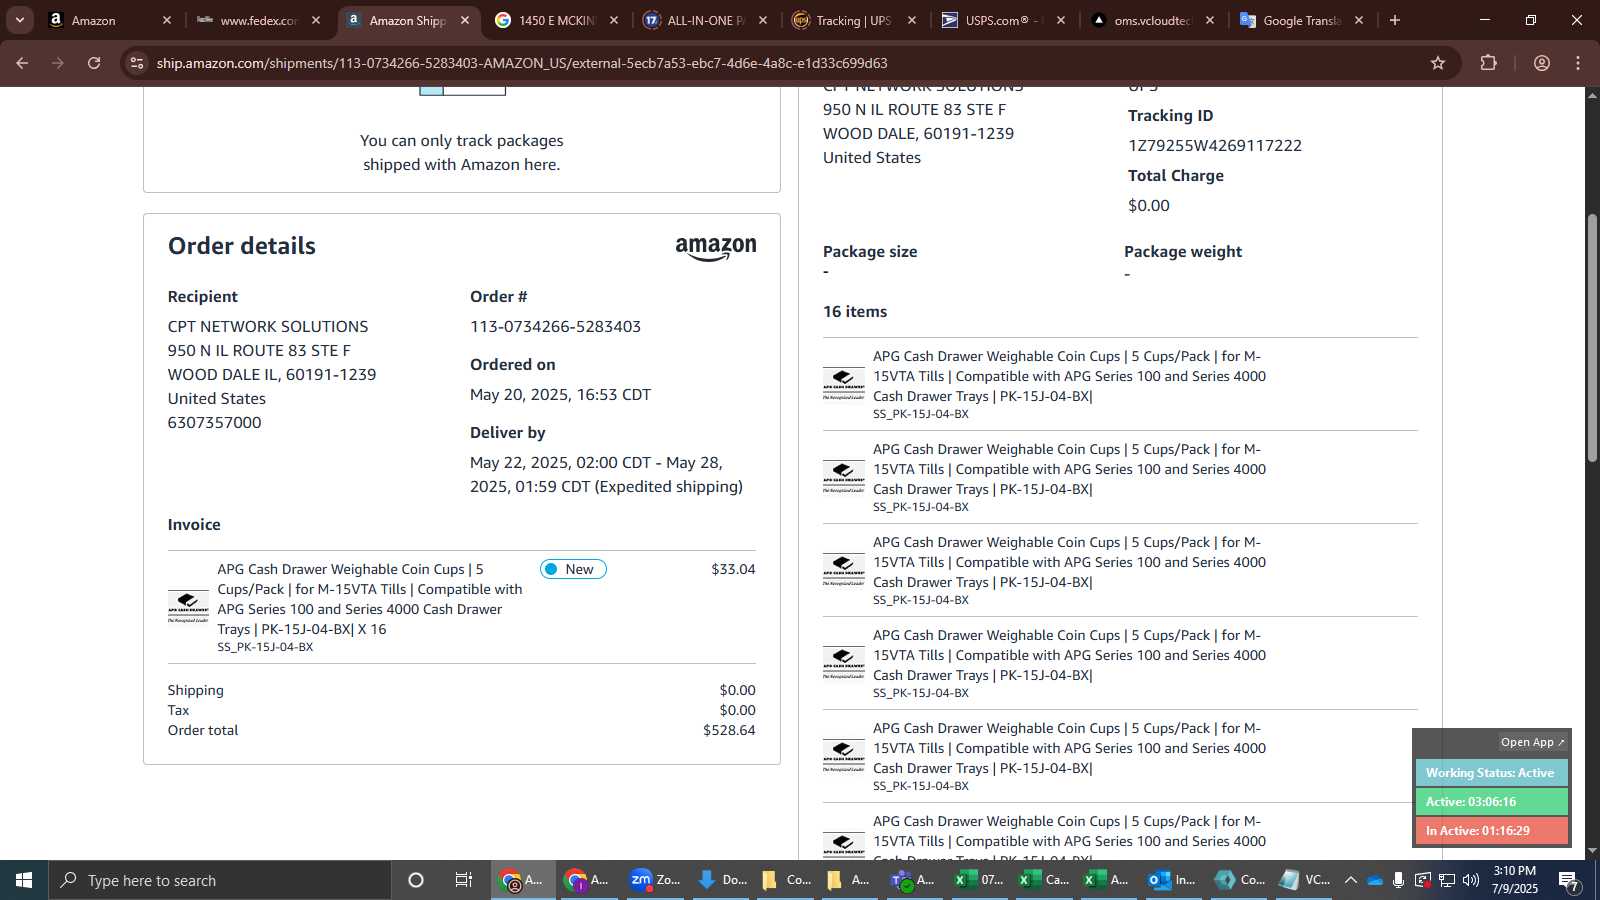Switch to the USPS.com tab
The height and width of the screenshot is (900, 1600).
[1004, 20]
